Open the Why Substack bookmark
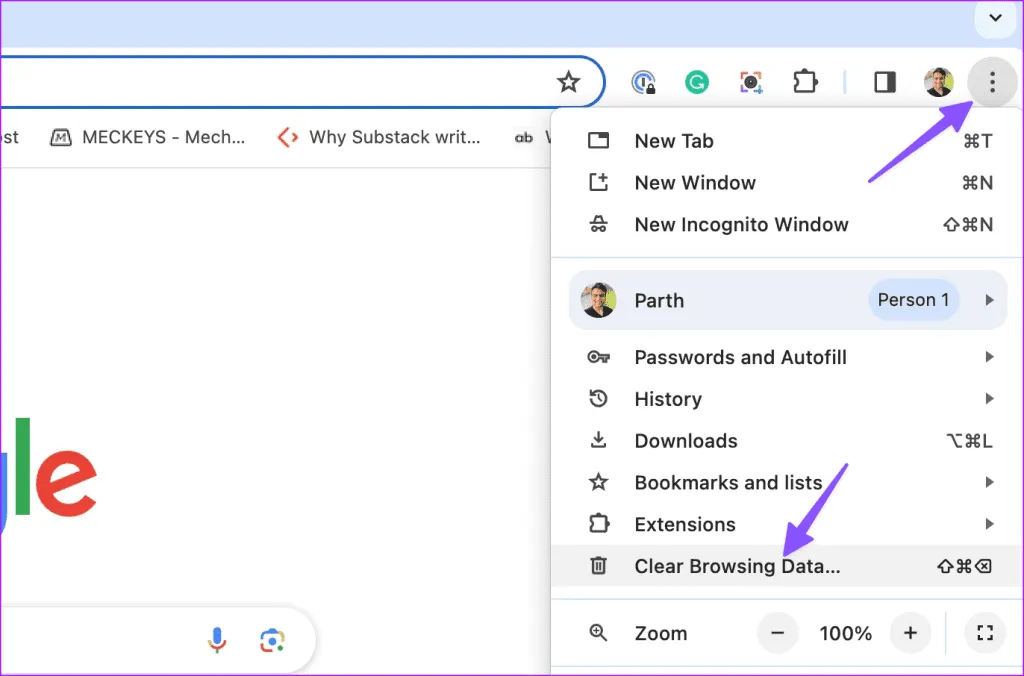Viewport: 1024px width, 676px height. click(380, 138)
